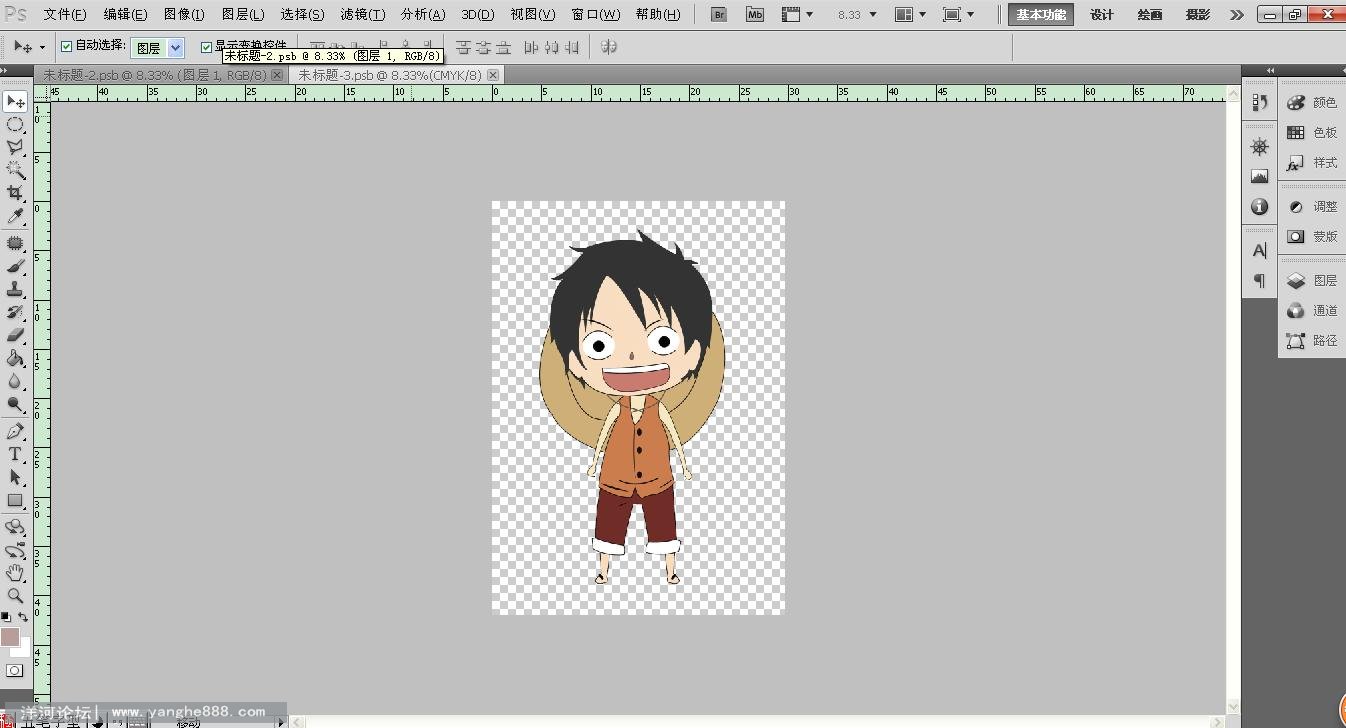Image resolution: width=1346 pixels, height=728 pixels.
Task: Select the Brush tool
Action: pos(15,266)
